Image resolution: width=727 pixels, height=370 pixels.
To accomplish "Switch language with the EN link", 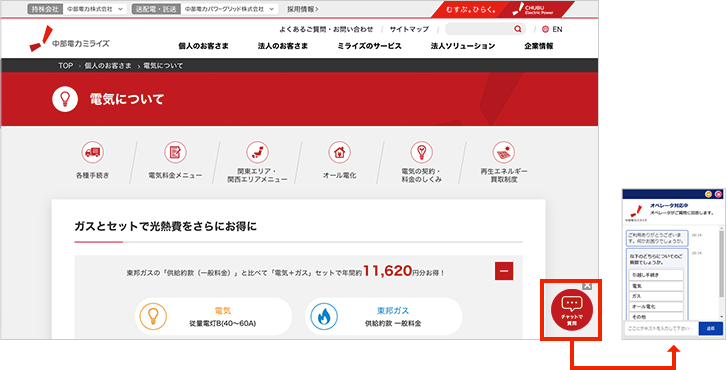I will [557, 29].
